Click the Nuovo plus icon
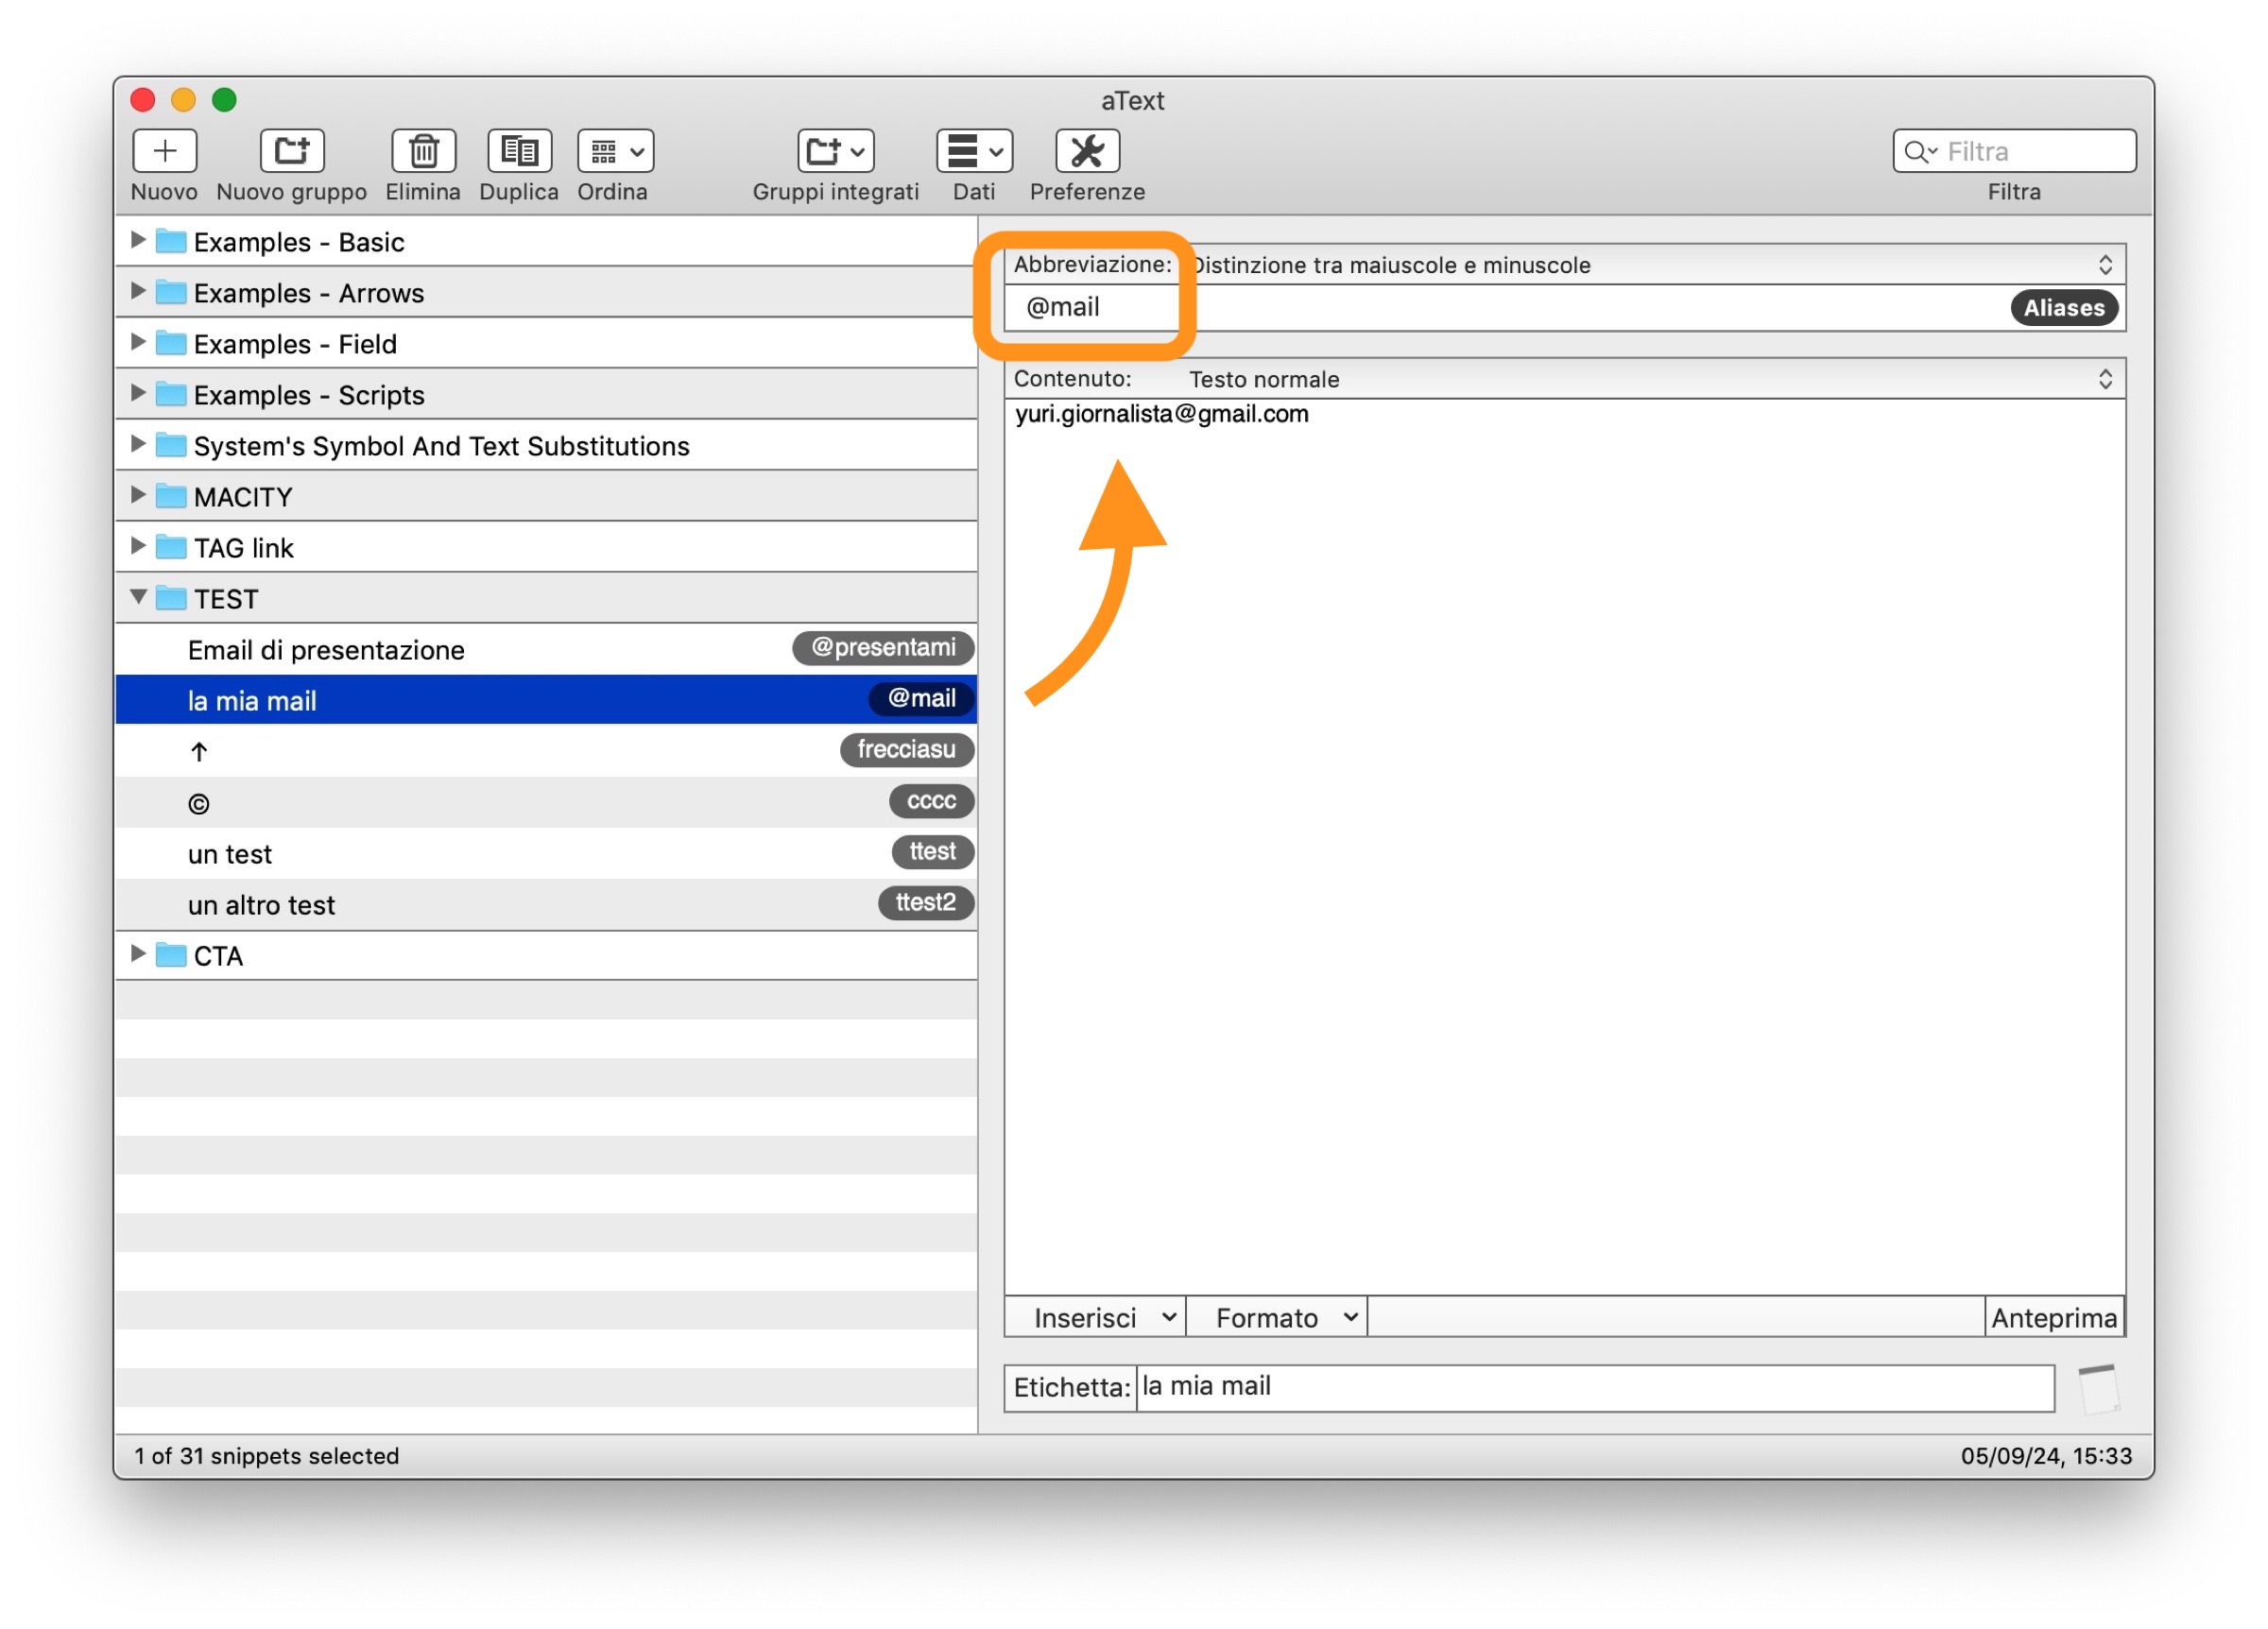The height and width of the screenshot is (1629, 2268). click(164, 151)
